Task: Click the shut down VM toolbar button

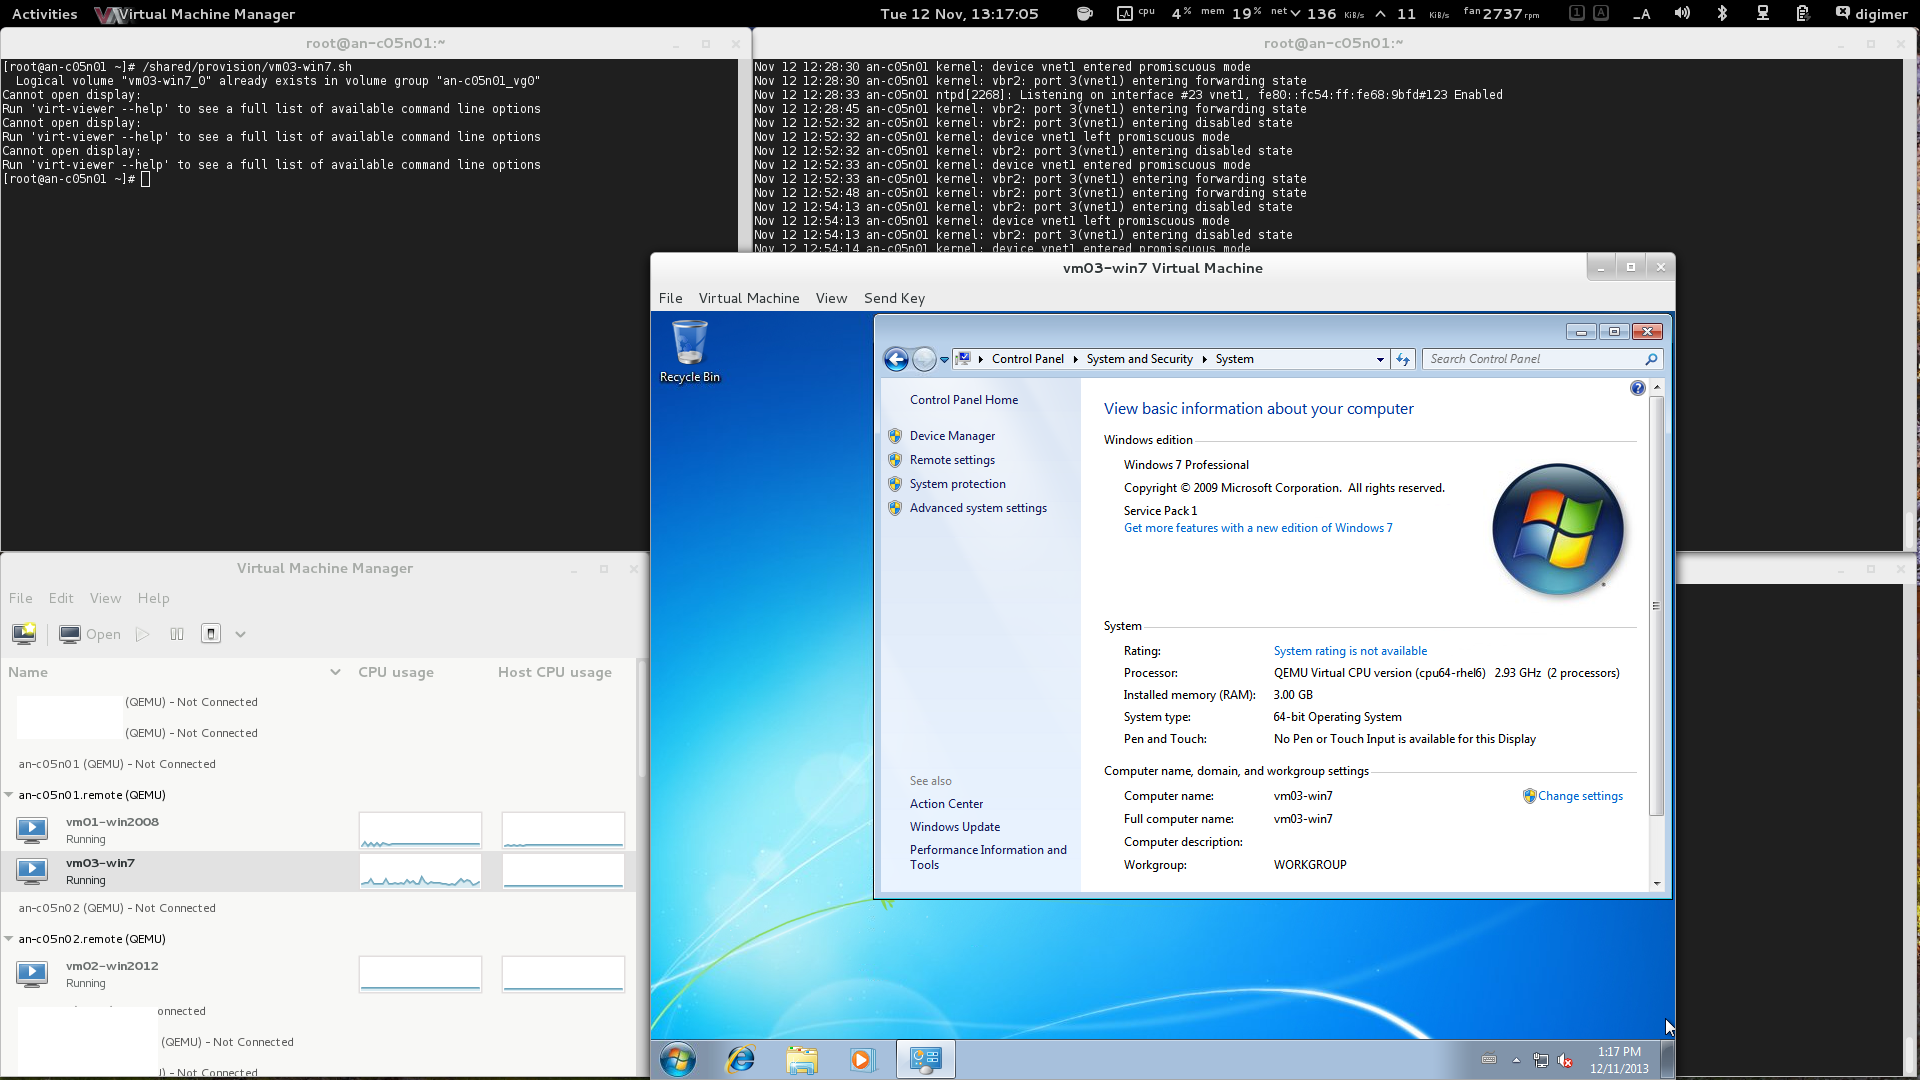Action: click(x=211, y=634)
